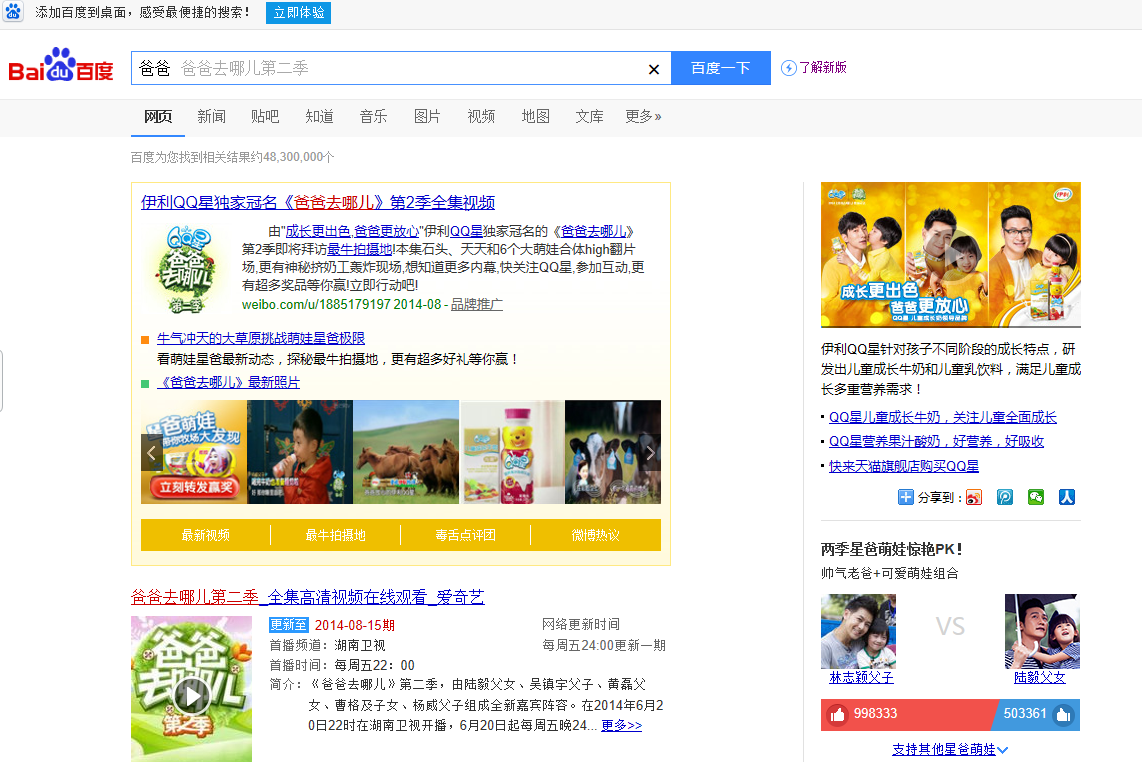1142x762 pixels.
Task: Share to WeChat icon
Action: [x=1036, y=498]
